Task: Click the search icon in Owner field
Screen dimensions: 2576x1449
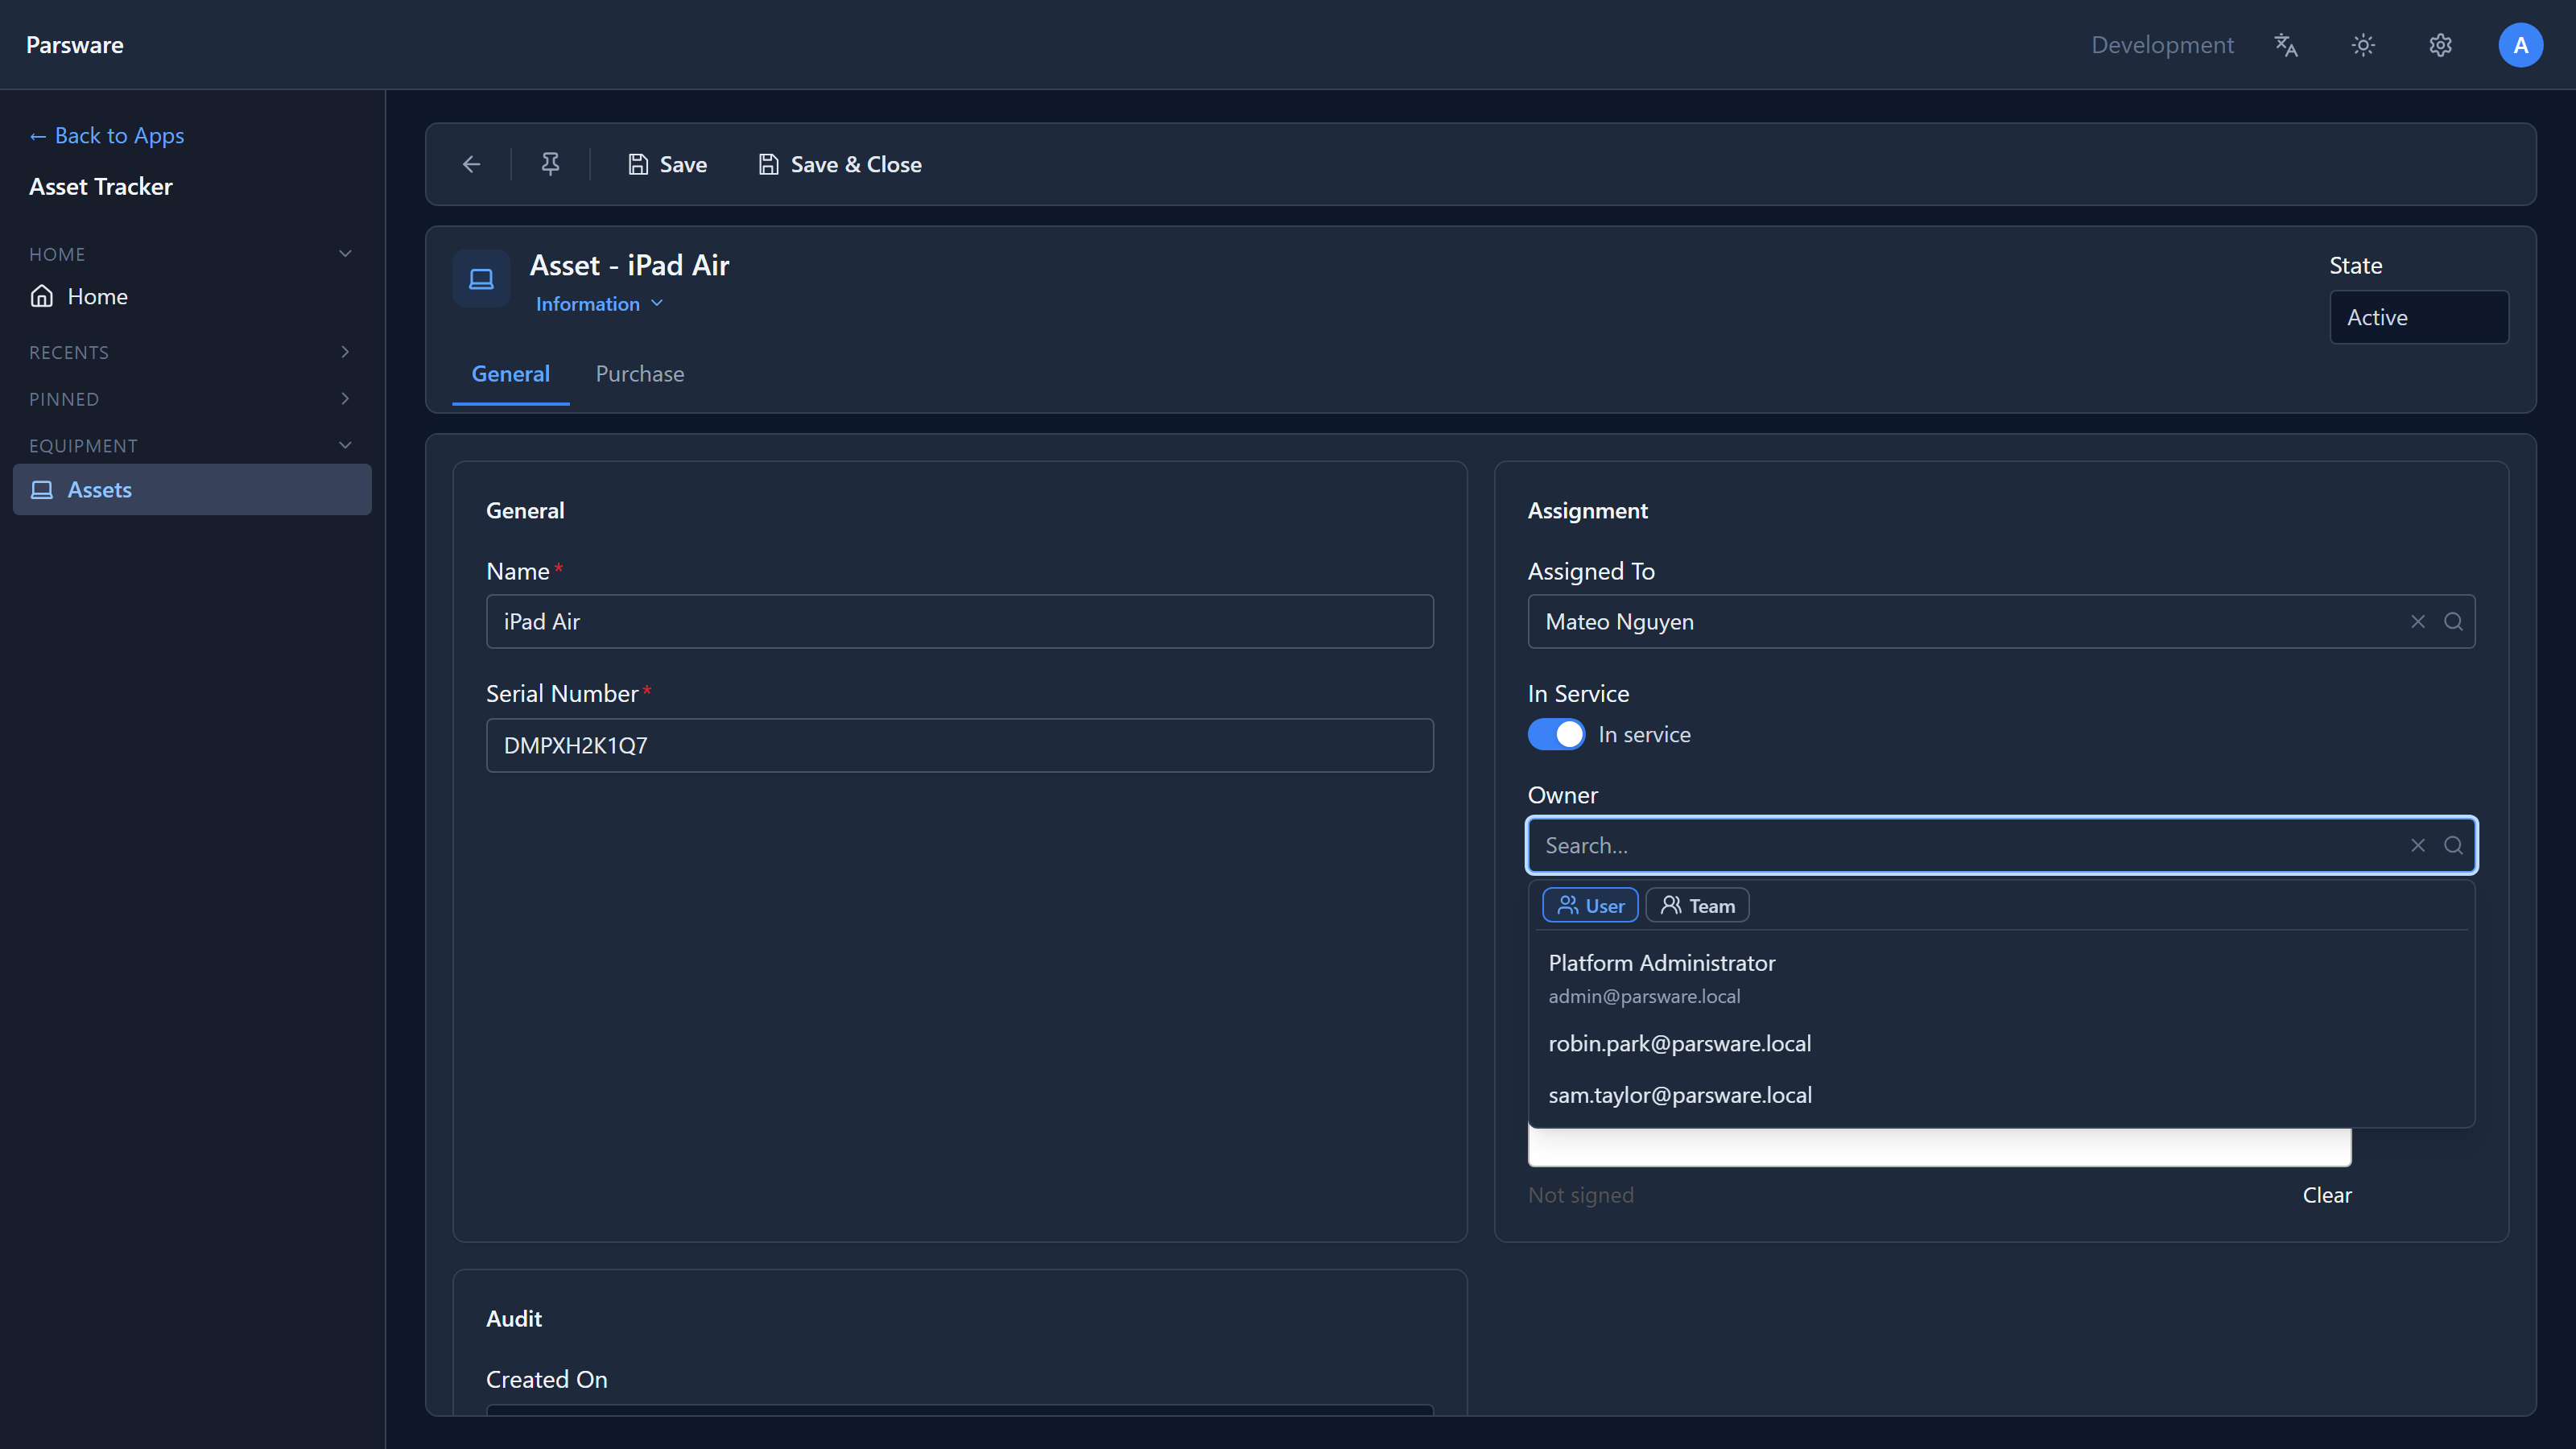Action: coord(2453,846)
